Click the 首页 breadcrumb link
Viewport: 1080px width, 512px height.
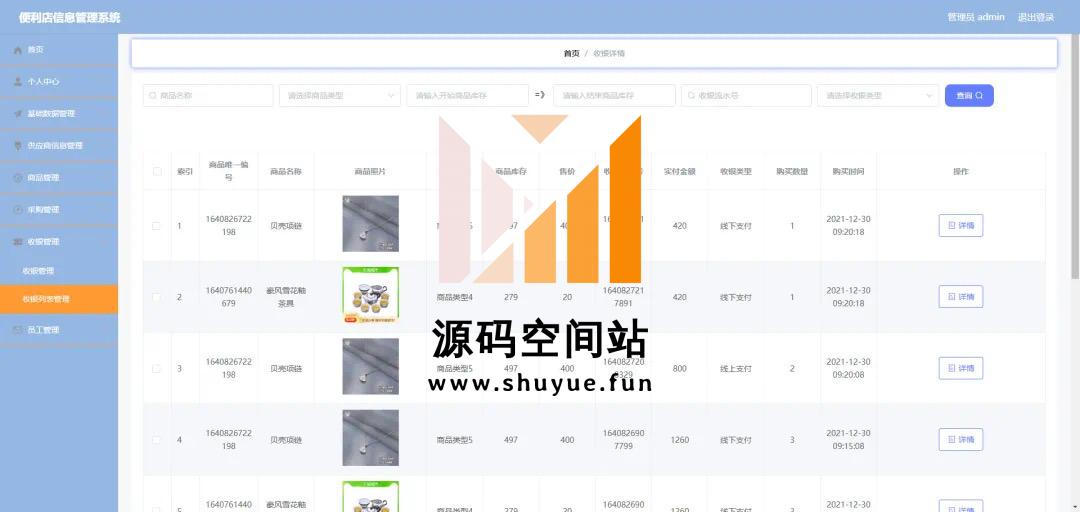571,53
